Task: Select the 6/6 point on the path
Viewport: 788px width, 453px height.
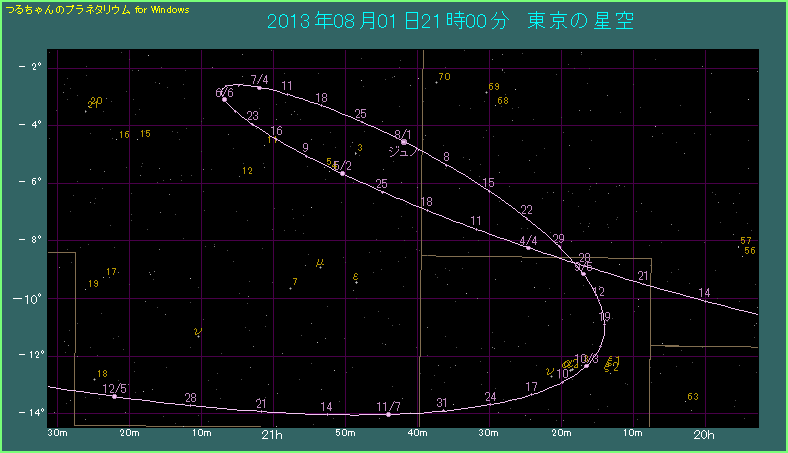Action: [224, 99]
